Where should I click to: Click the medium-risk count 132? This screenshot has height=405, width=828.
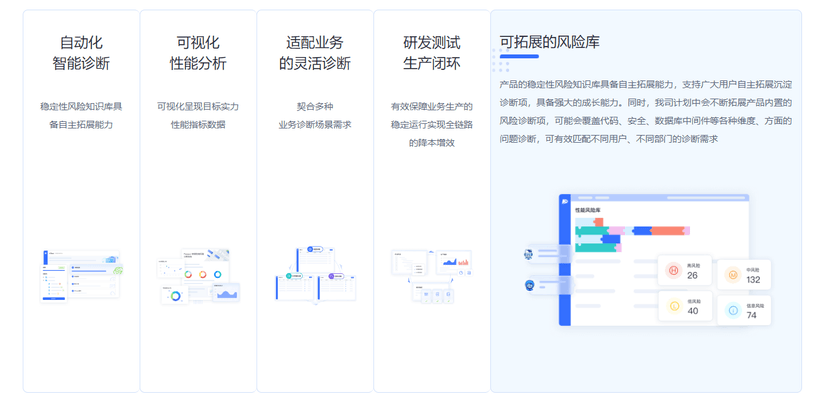tap(753, 280)
